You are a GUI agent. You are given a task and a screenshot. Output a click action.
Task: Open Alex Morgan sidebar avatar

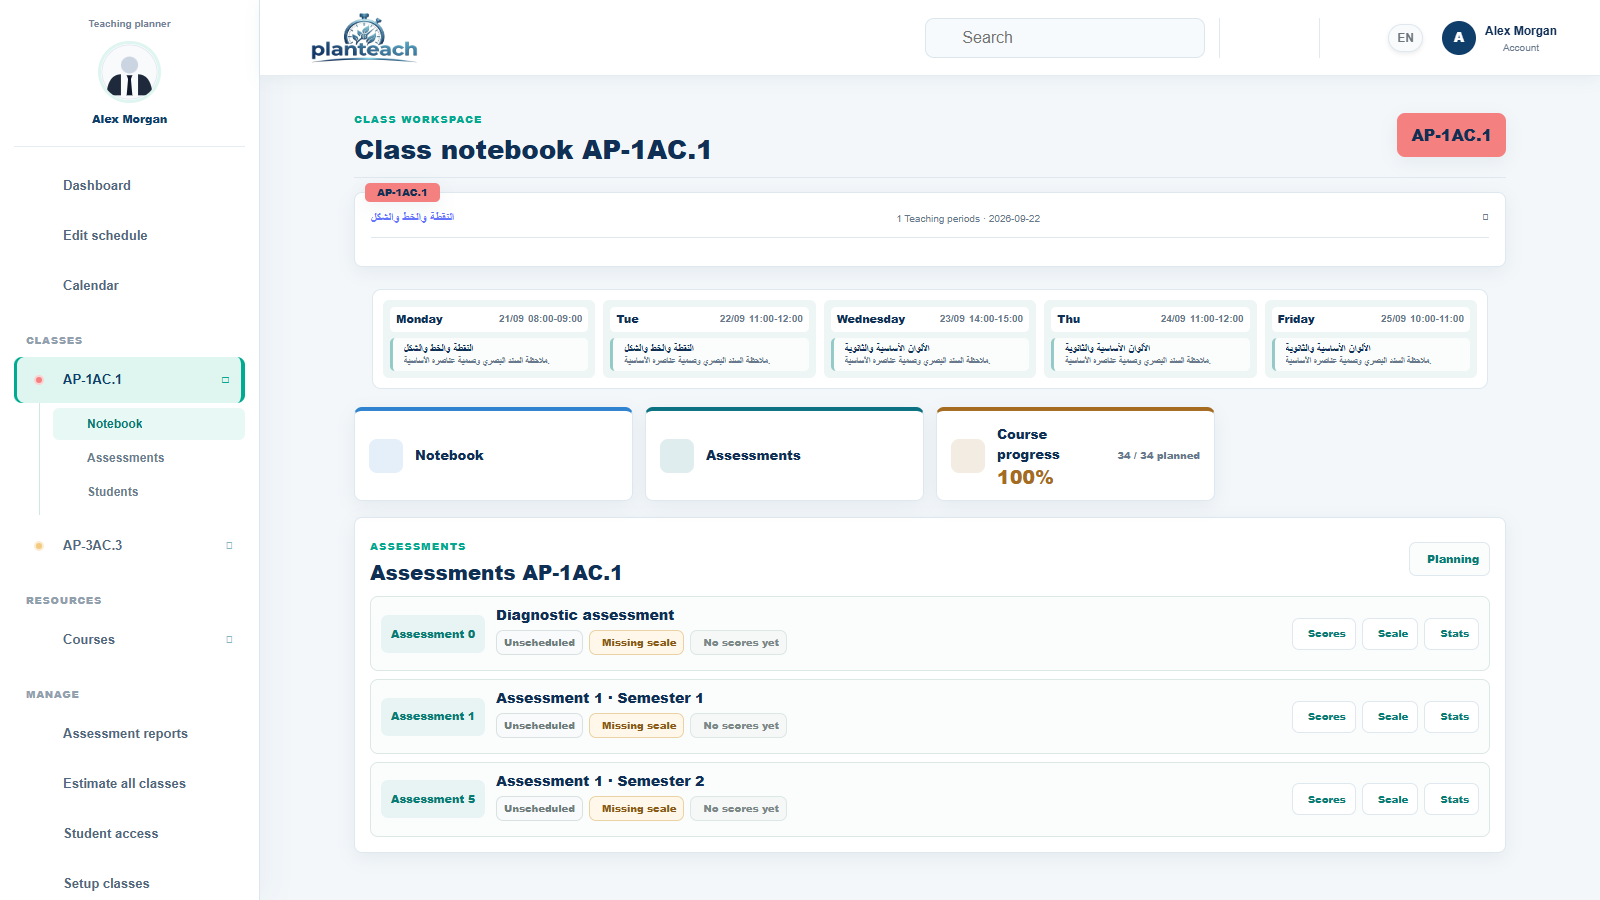point(129,72)
